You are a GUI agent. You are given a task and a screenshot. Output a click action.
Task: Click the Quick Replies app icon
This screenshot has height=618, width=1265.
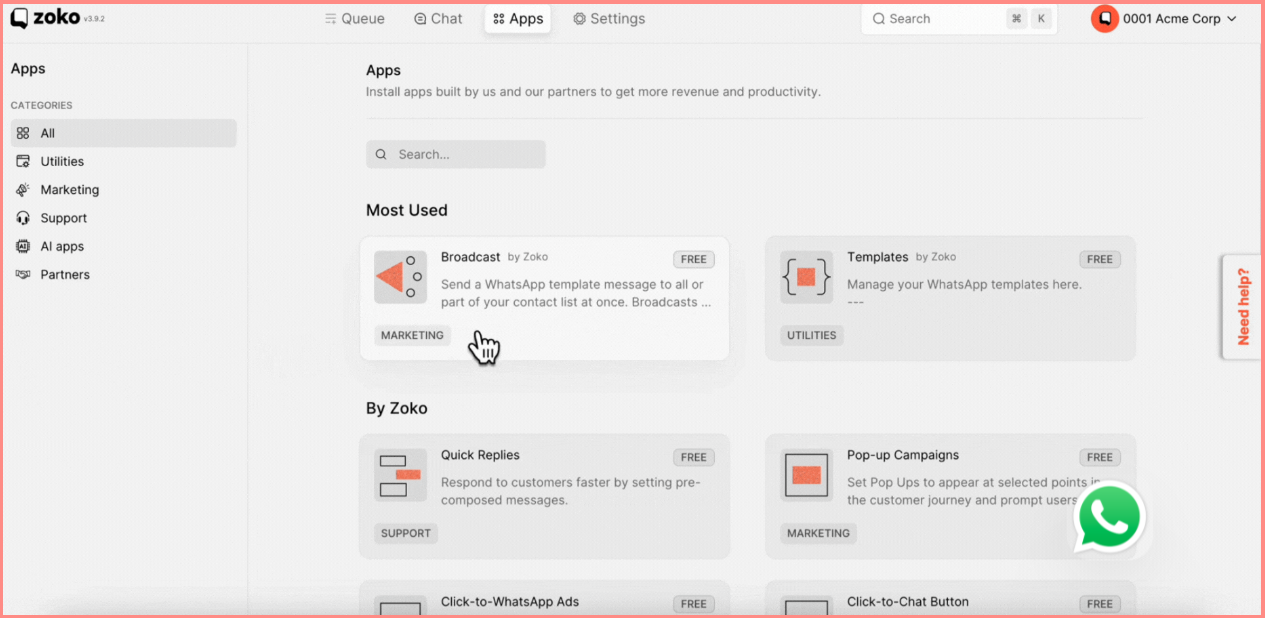400,475
